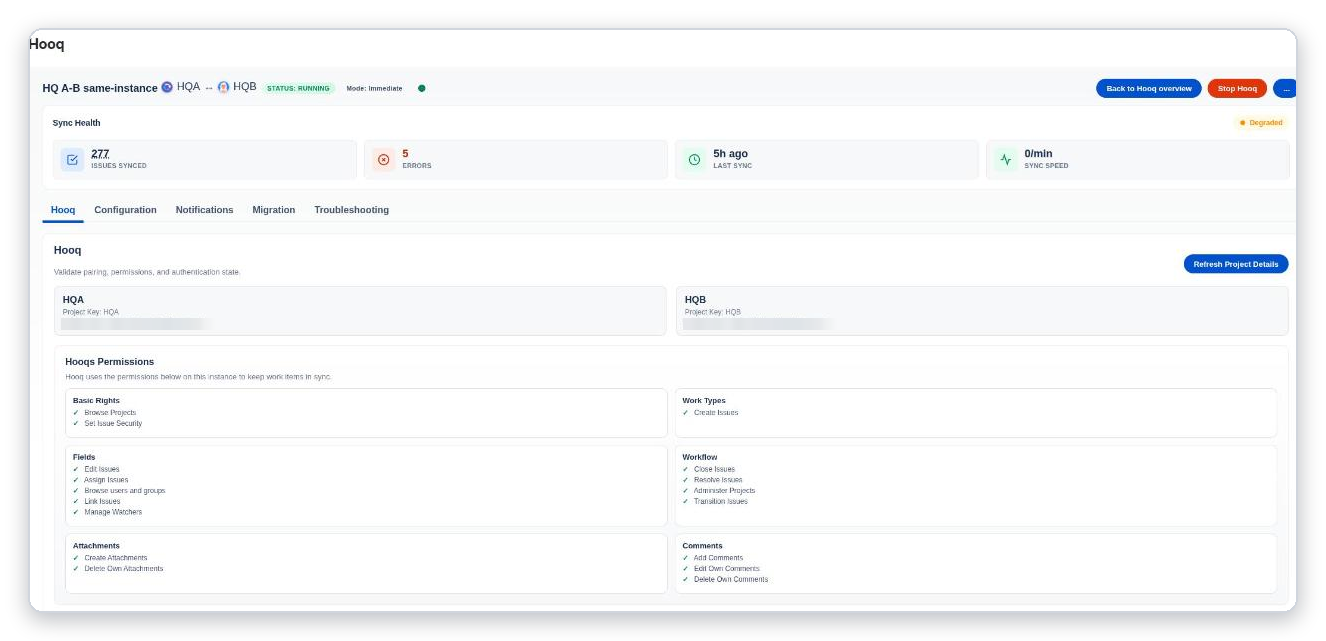Viewport: 1326px width, 641px height.
Task: Open the Configuration tab
Action: tap(125, 210)
